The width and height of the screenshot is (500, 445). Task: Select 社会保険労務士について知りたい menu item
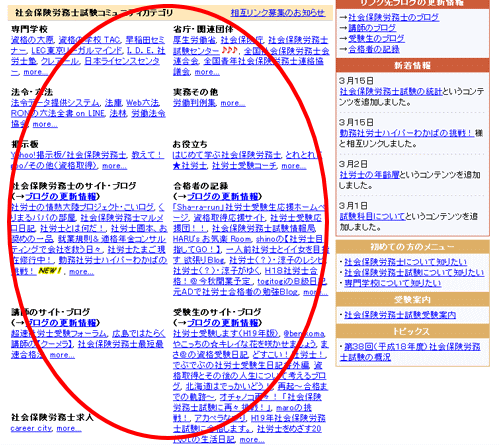point(405,262)
